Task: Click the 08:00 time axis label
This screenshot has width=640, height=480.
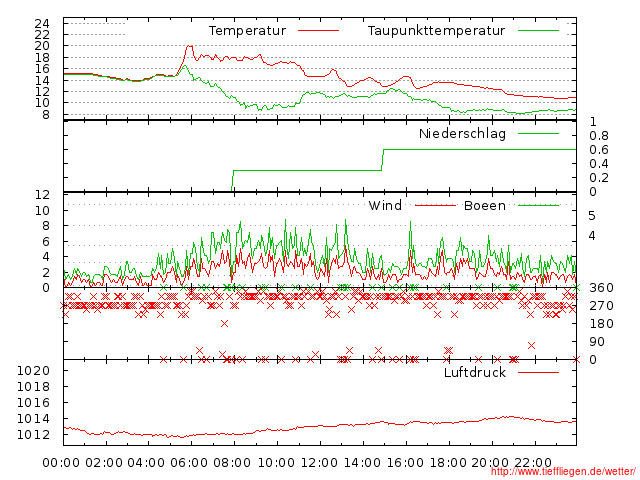Action: (x=232, y=463)
